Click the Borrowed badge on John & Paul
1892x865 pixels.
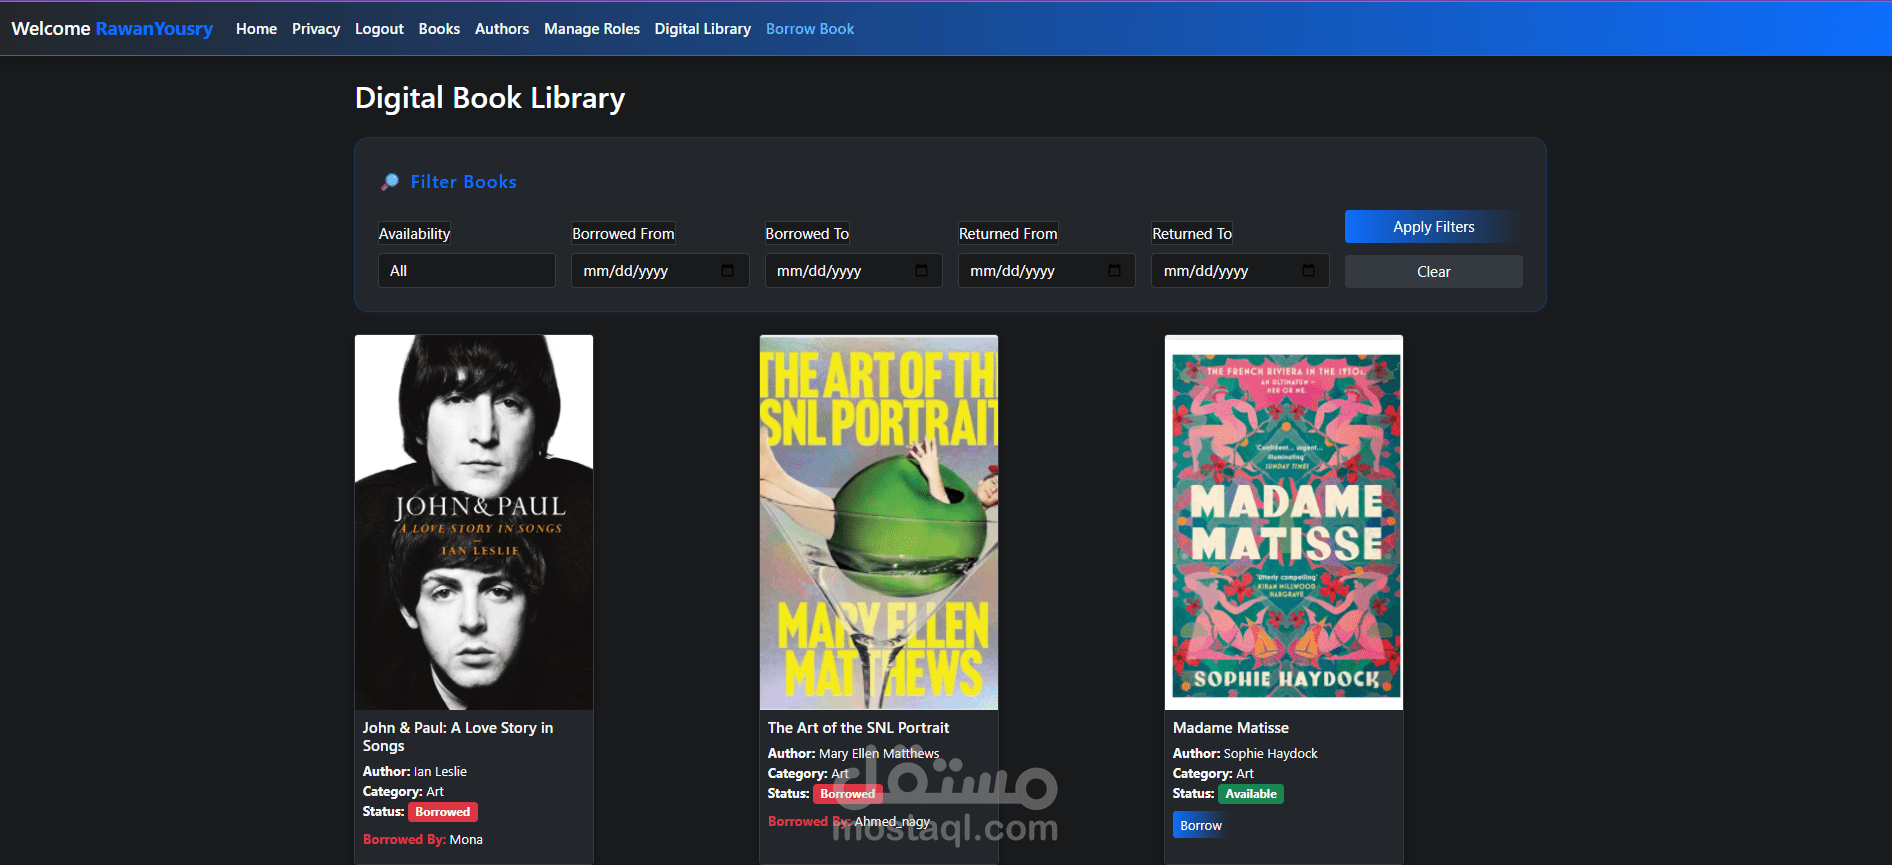click(443, 812)
